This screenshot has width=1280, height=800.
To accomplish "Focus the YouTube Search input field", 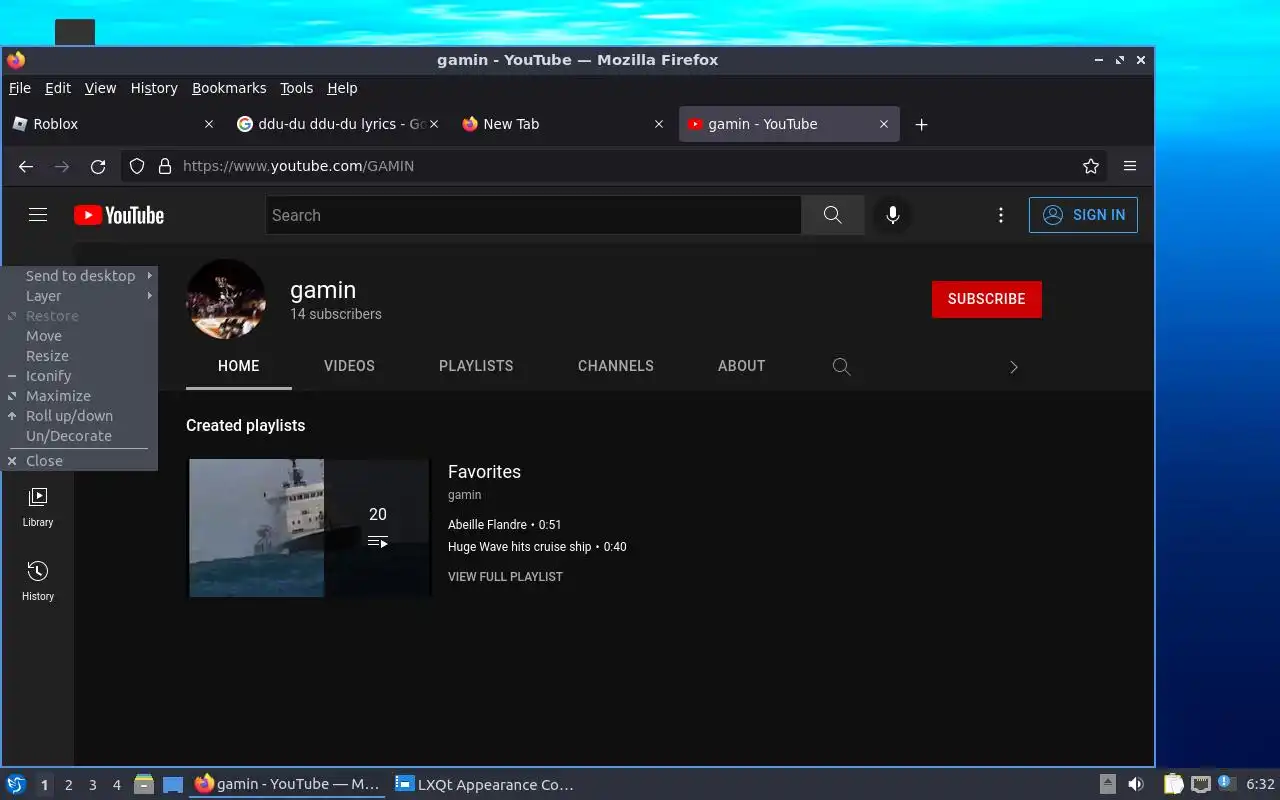I will click(x=533, y=215).
